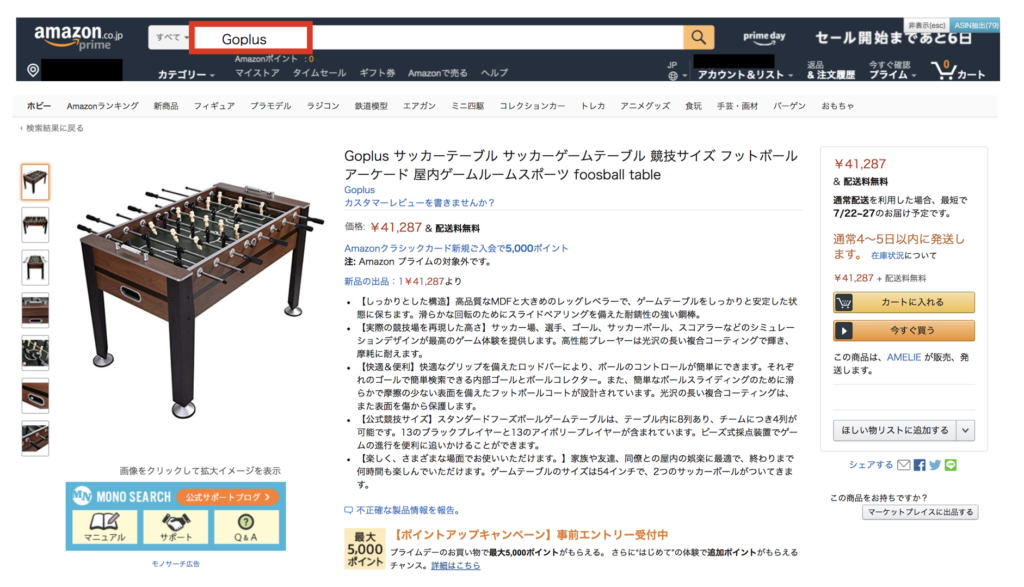Click the 今すぐ買う button
Screen dimensions: 1024x587
904,330
